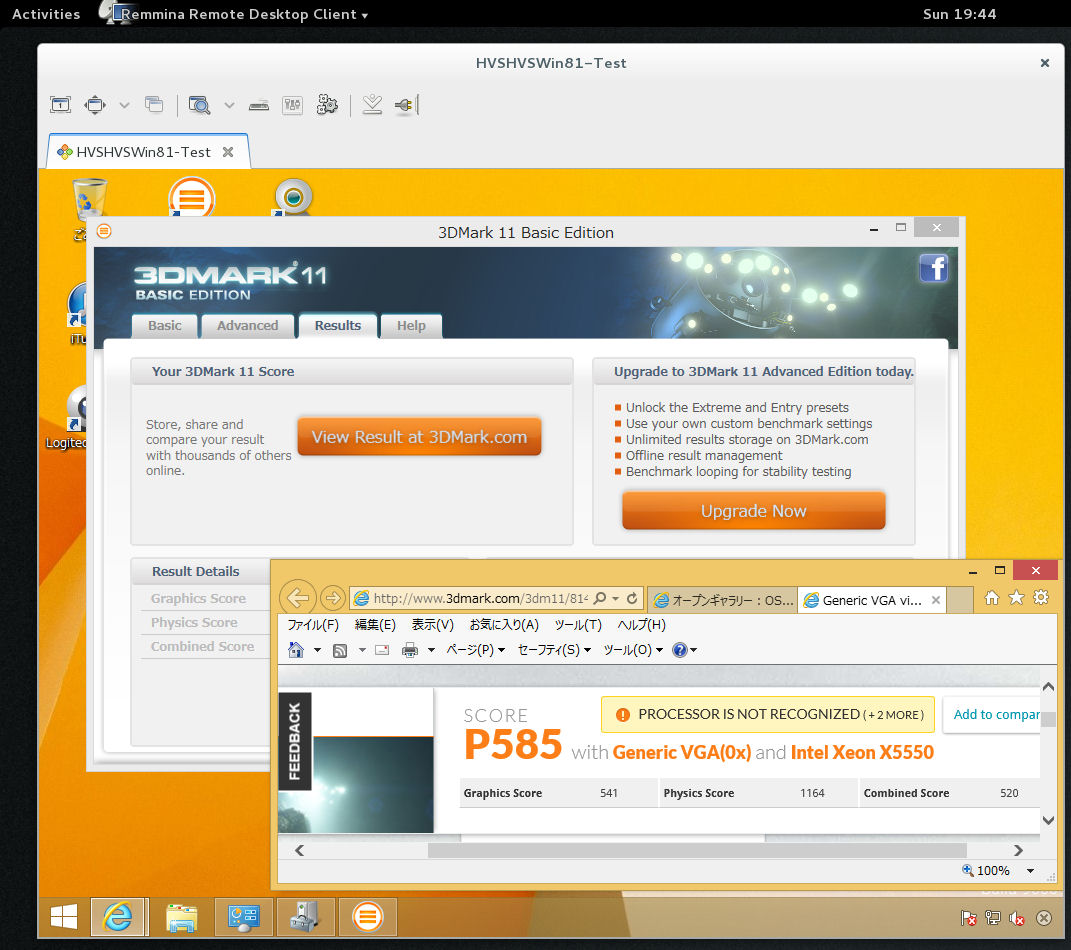Open the Help tab in 3DMark
Screen dimensions: 1071x950
(x=411, y=326)
